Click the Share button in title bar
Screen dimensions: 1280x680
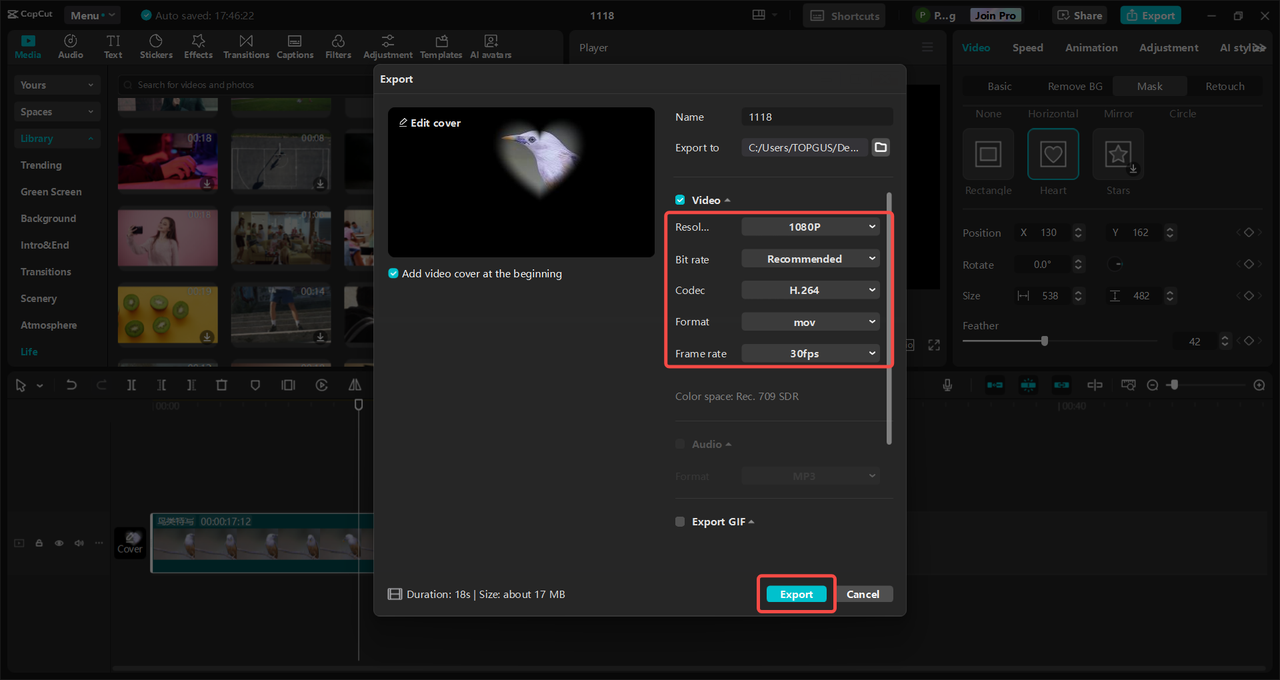[x=1079, y=15]
